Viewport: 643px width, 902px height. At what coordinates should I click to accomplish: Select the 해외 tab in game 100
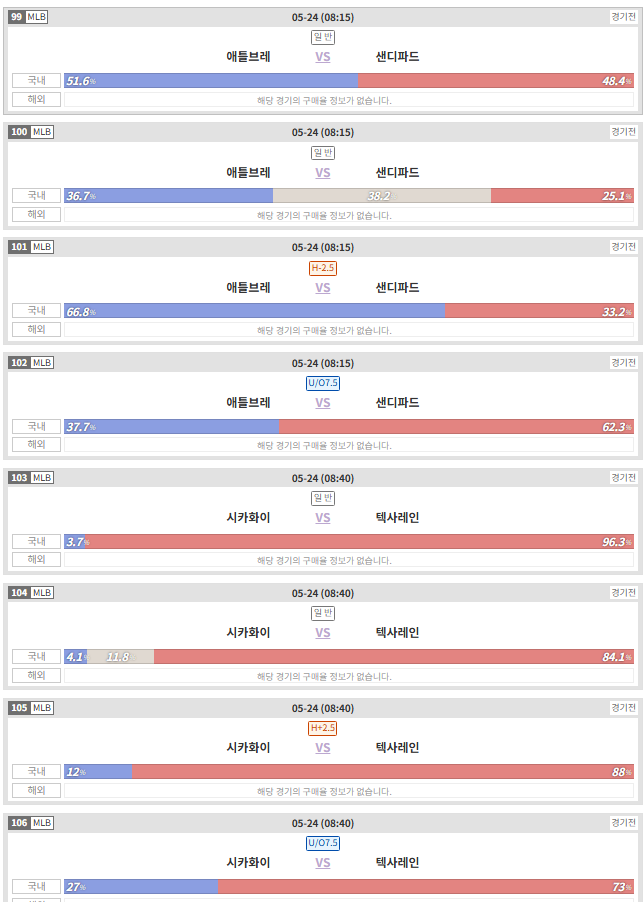click(36, 215)
